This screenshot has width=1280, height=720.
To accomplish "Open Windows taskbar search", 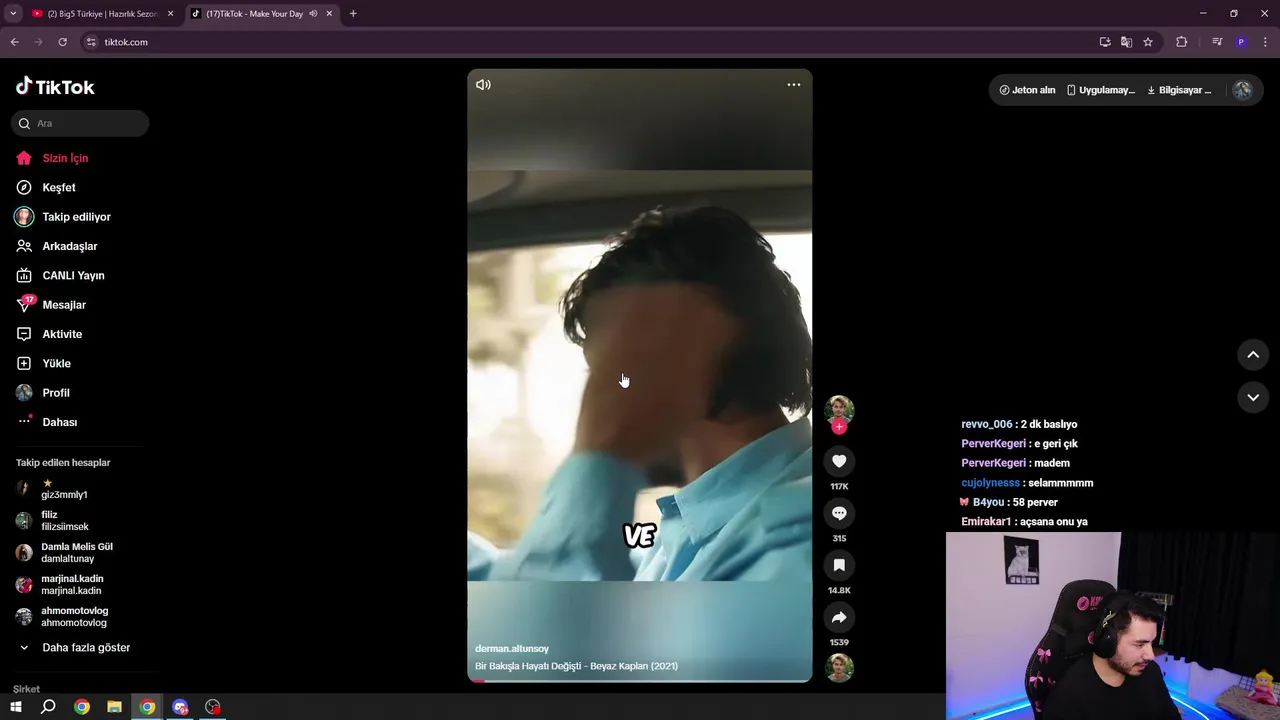I will (48, 707).
